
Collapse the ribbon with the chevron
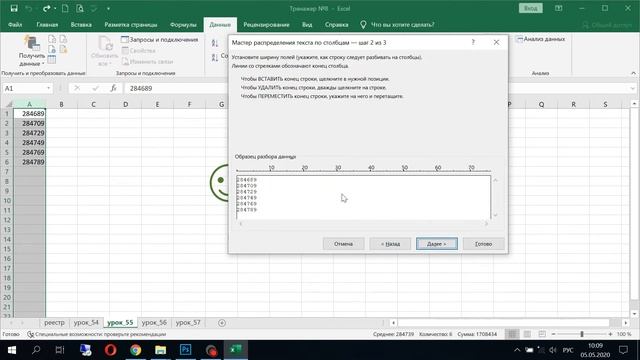[633, 73]
